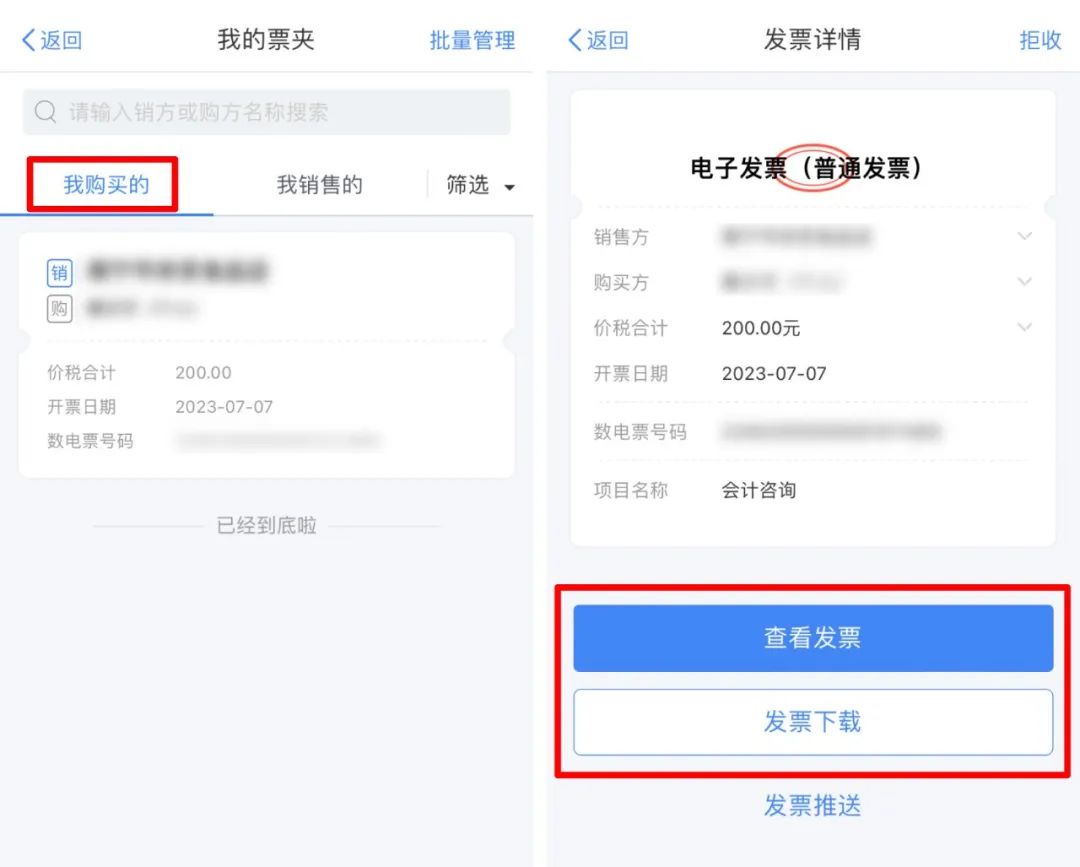This screenshot has width=1080, height=867.
Task: Expand the 购买方 row chevron
Action: [1024, 282]
